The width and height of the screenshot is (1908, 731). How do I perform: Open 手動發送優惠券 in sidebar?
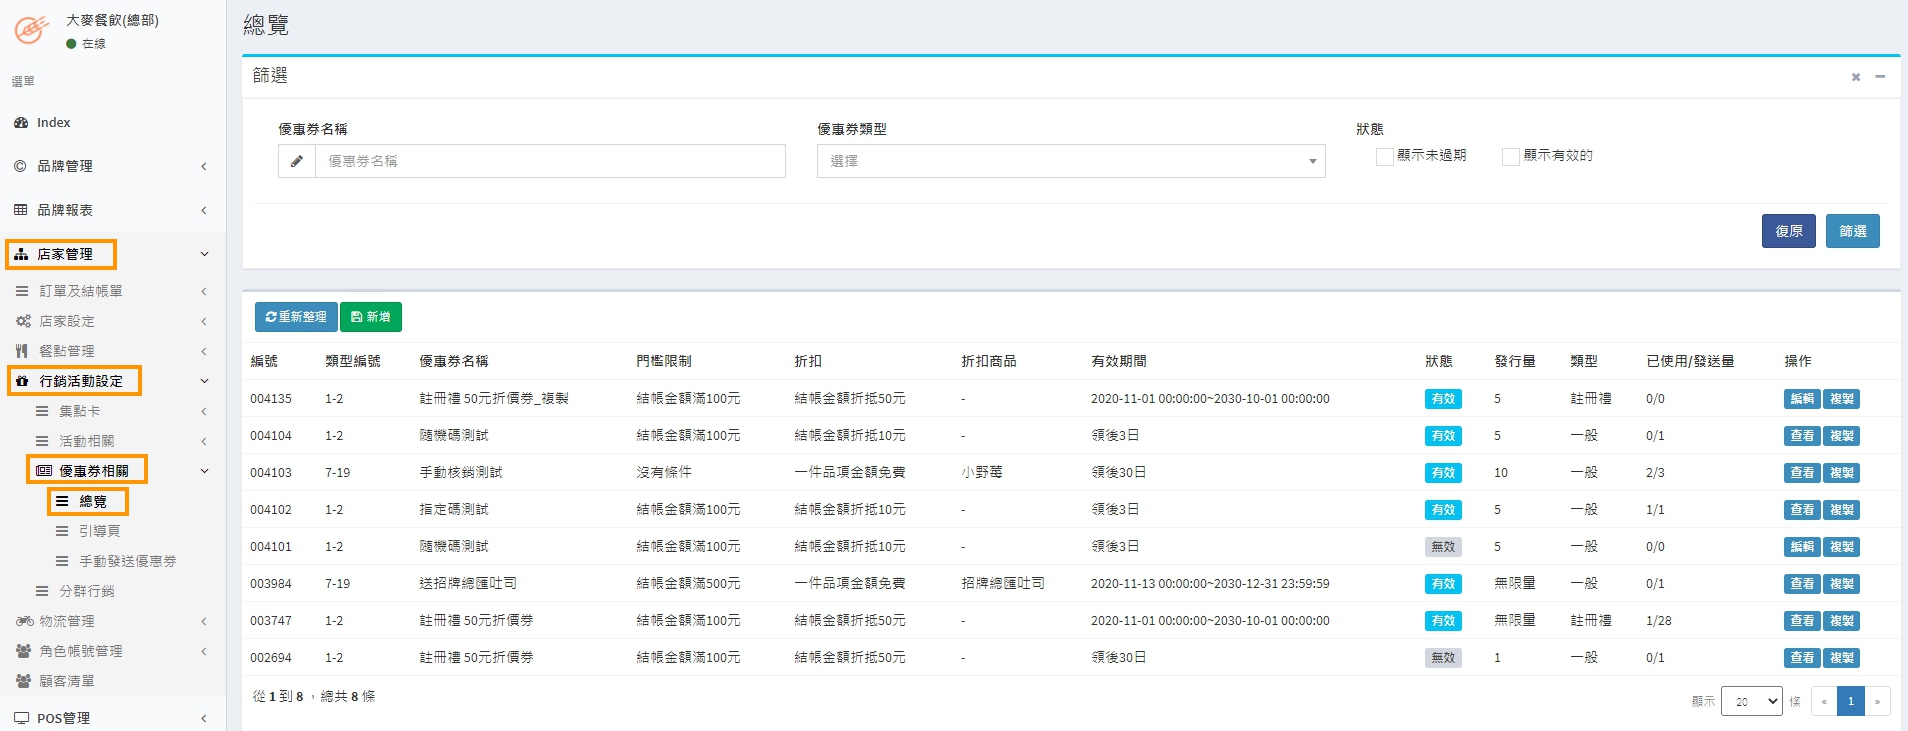[127, 561]
